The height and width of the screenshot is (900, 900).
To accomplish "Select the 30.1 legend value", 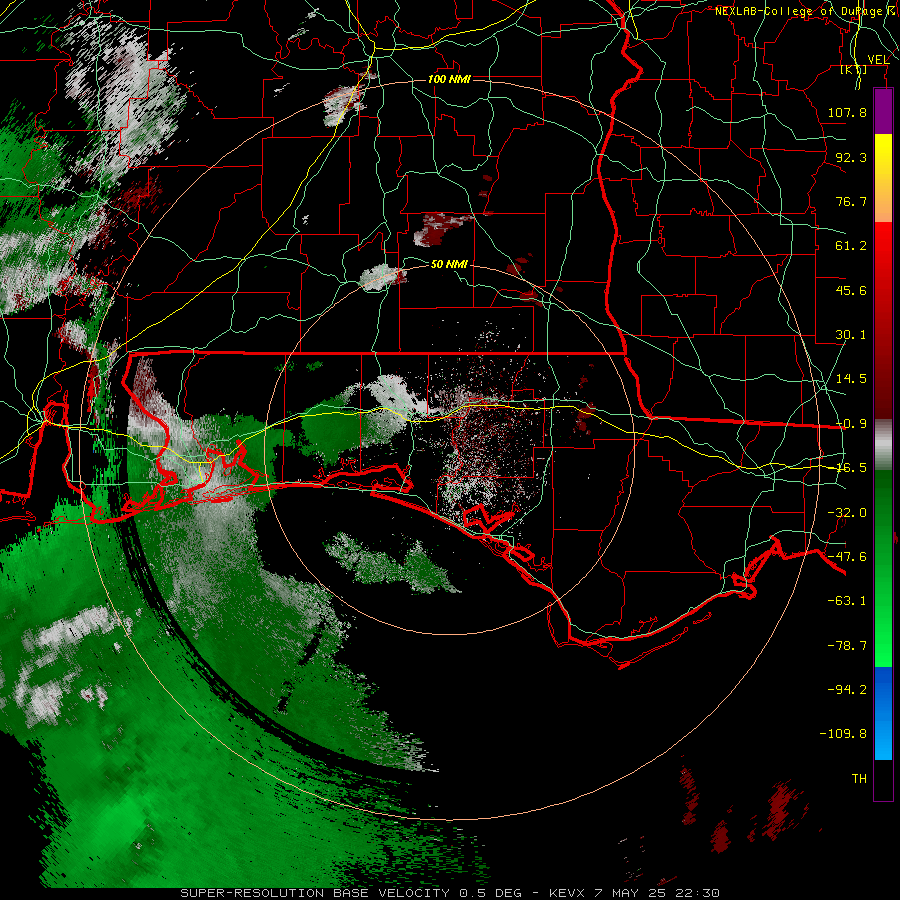I will coord(851,335).
